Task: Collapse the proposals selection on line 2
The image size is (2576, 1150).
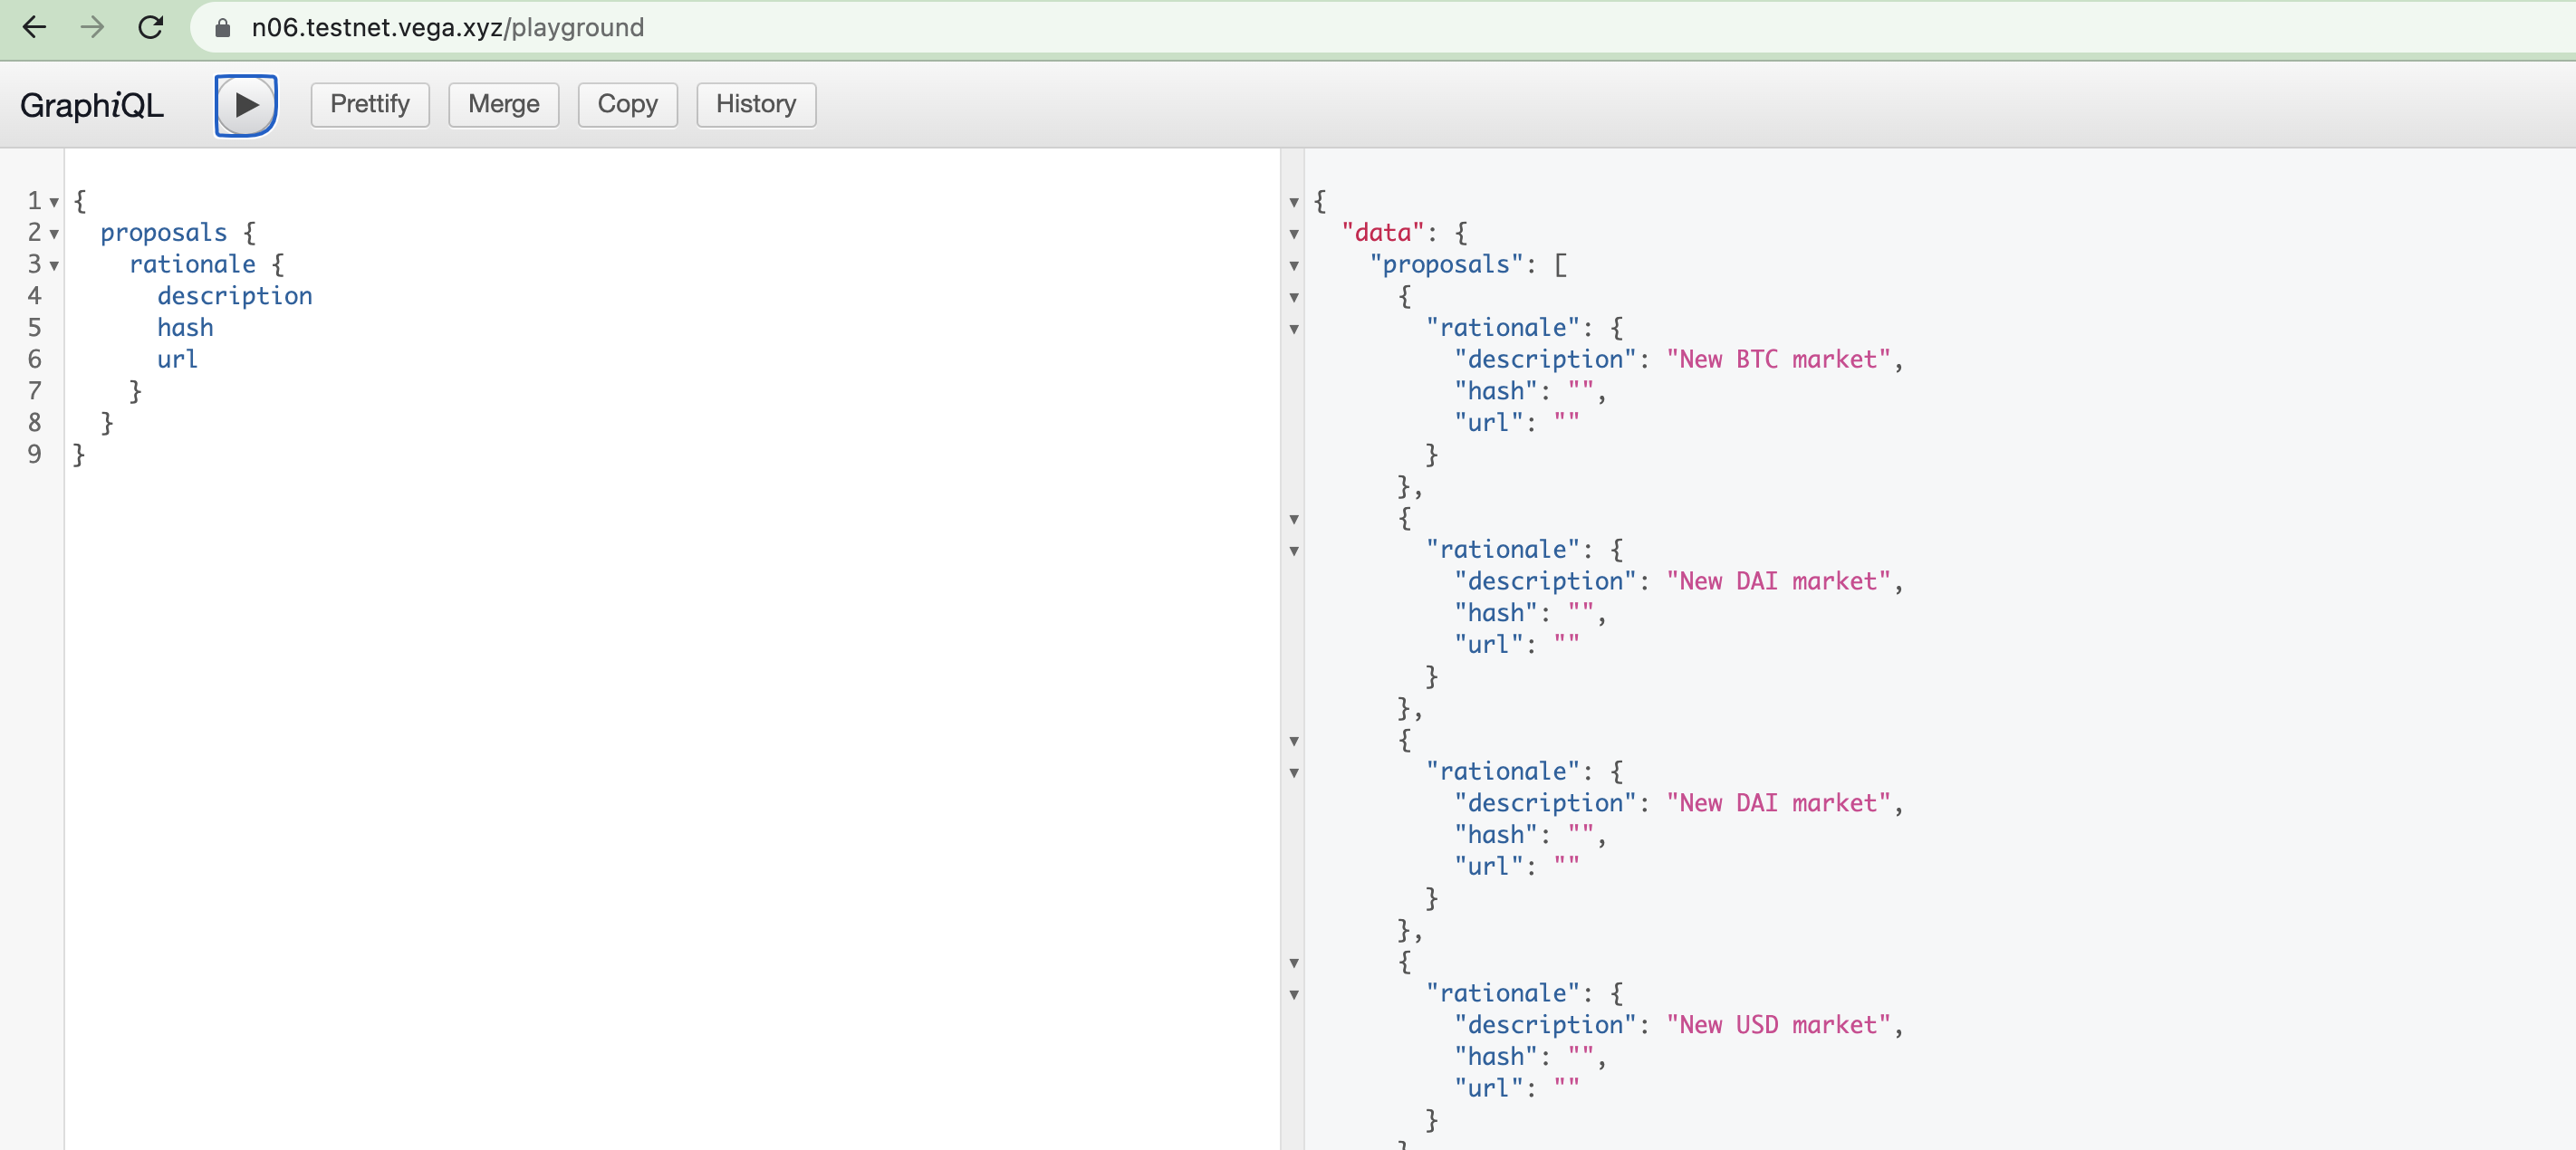Action: click(54, 233)
